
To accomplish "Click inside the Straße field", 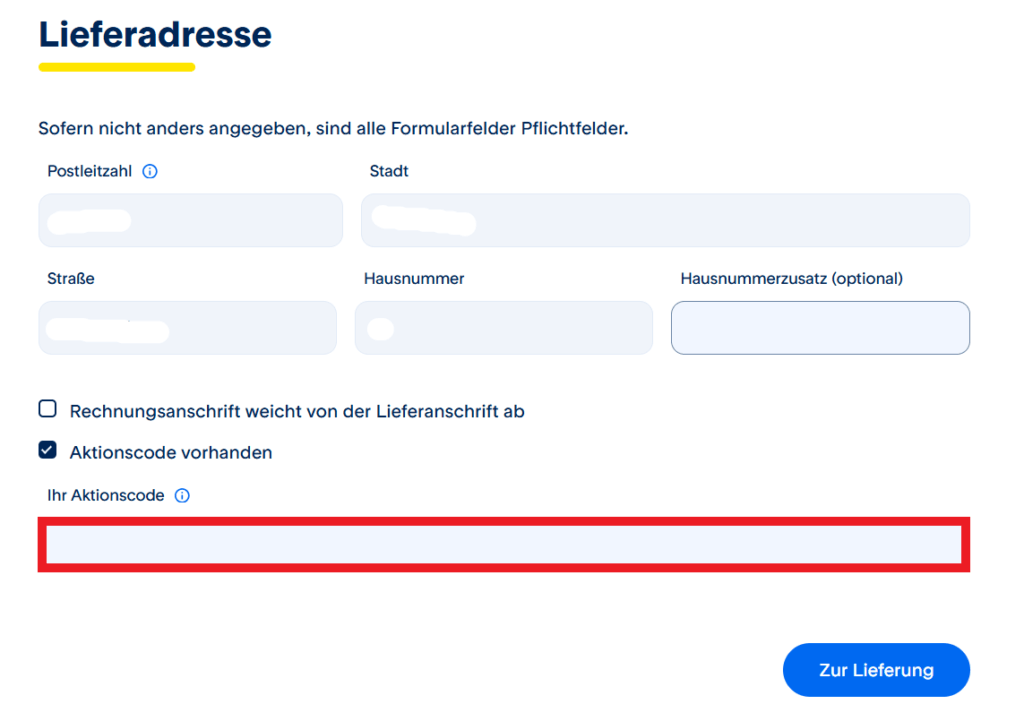I will click(x=186, y=327).
